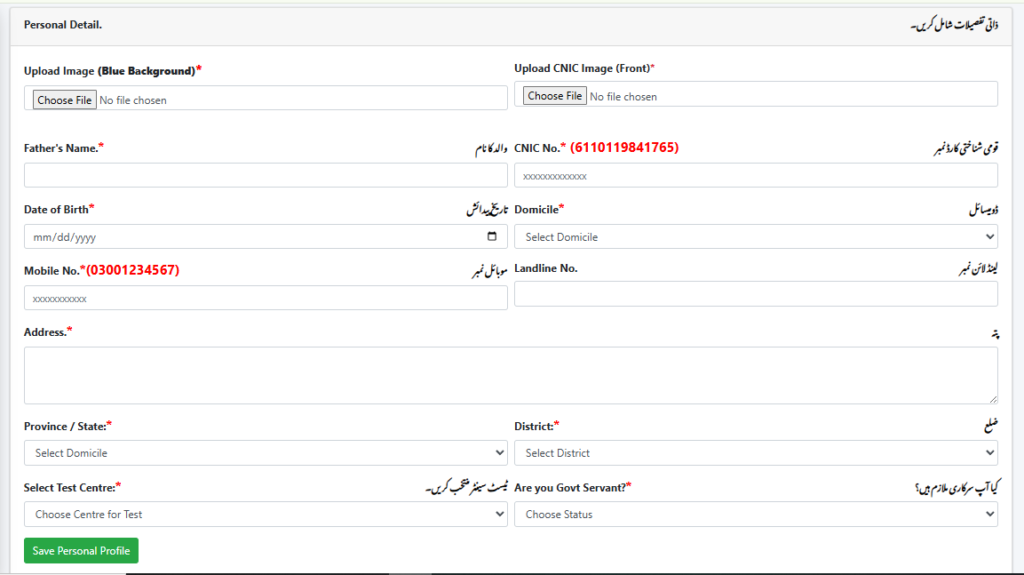Click Choose File for Upload Image (Blue Background)
Viewport: 1024px width, 575px height.
click(x=64, y=100)
